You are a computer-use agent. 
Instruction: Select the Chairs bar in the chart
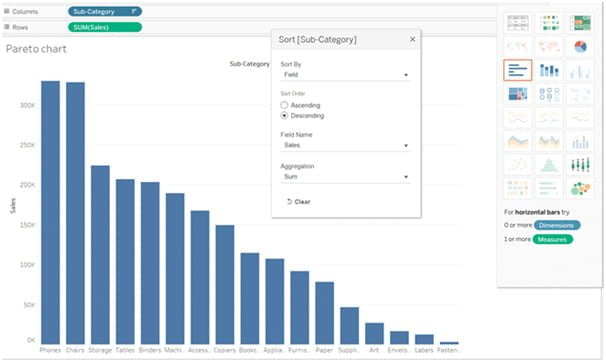(75, 213)
